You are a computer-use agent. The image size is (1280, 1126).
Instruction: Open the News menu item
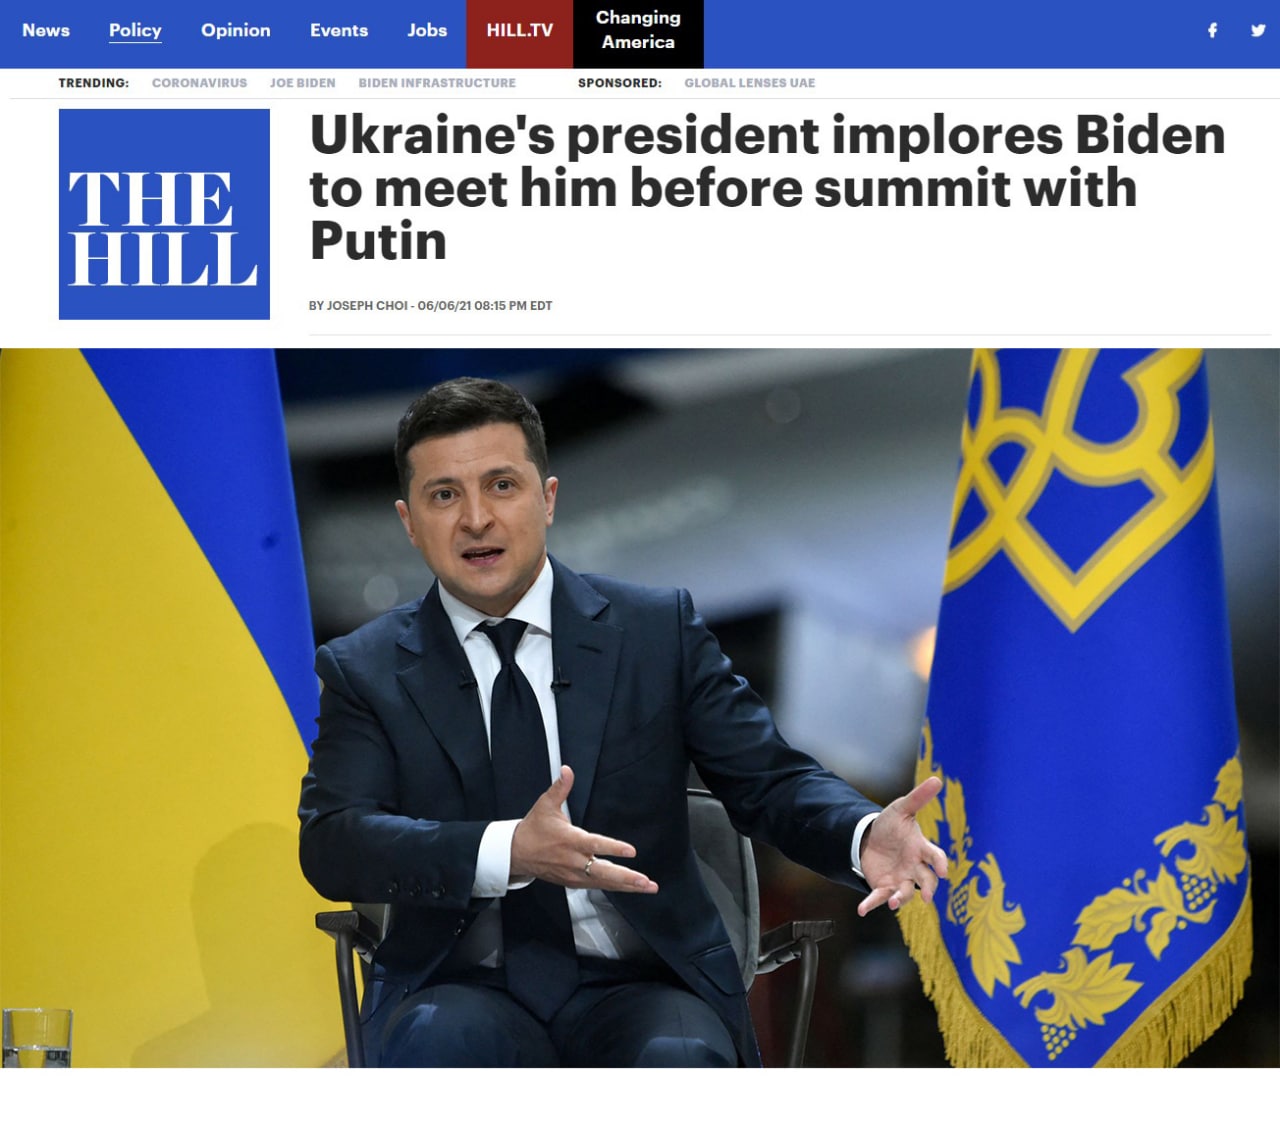46,30
